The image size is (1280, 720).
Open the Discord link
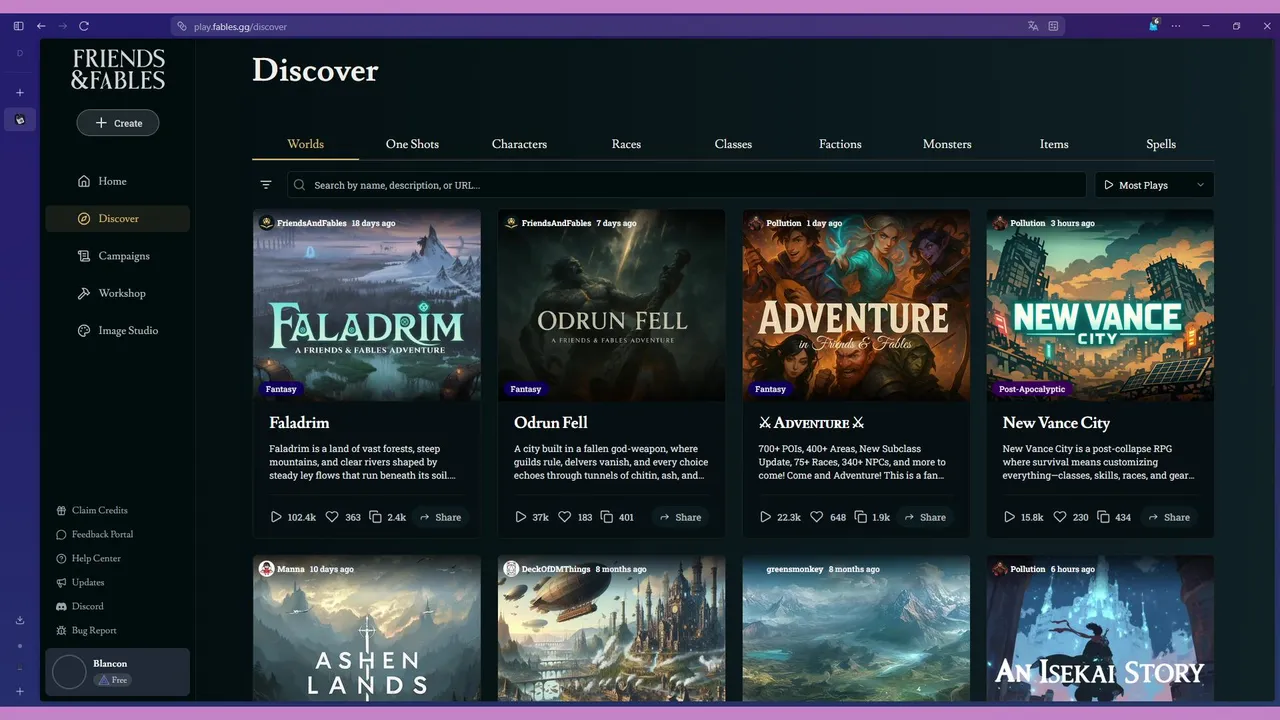click(x=80, y=606)
